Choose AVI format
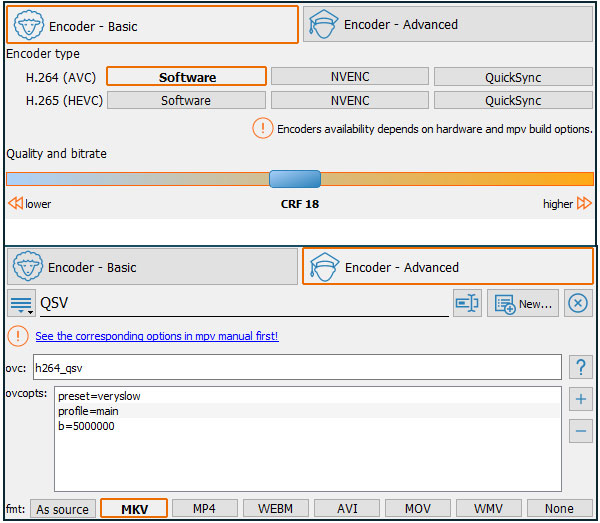The image size is (600, 523). 347,508
